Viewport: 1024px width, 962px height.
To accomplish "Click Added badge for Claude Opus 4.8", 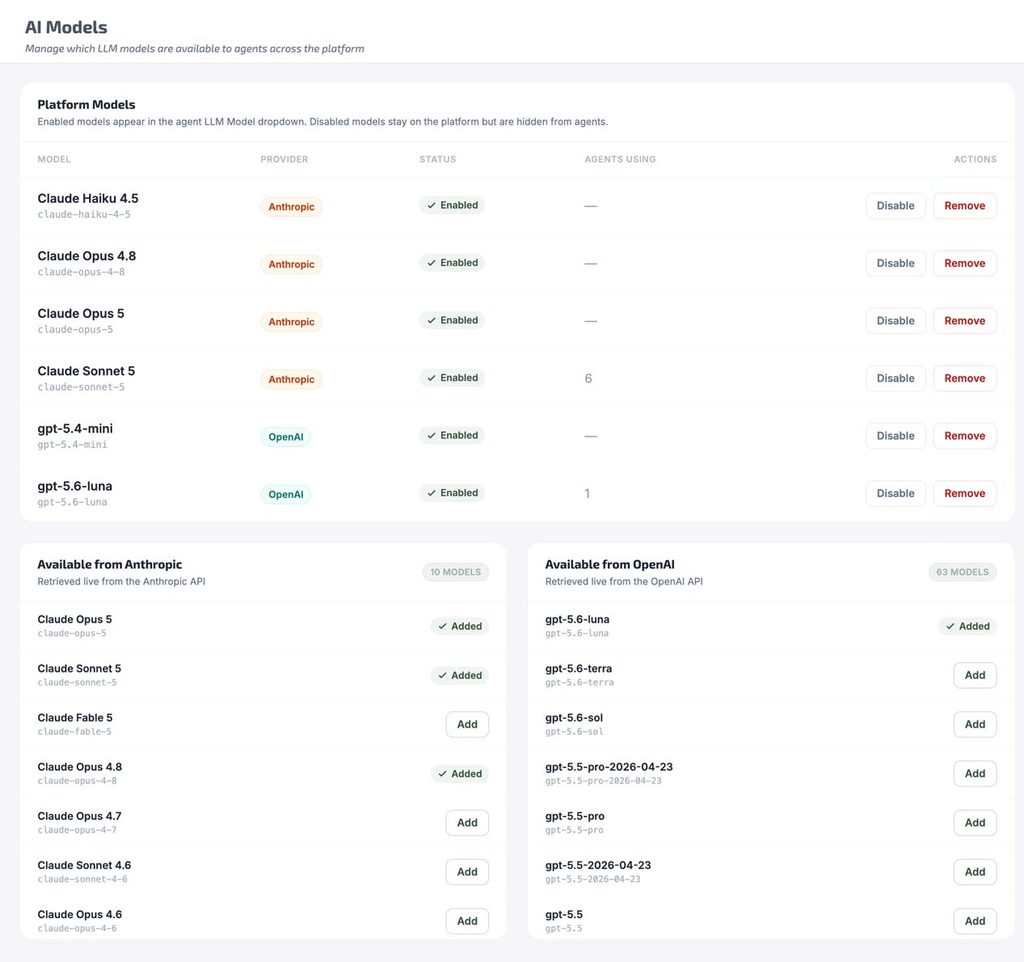I will (460, 774).
